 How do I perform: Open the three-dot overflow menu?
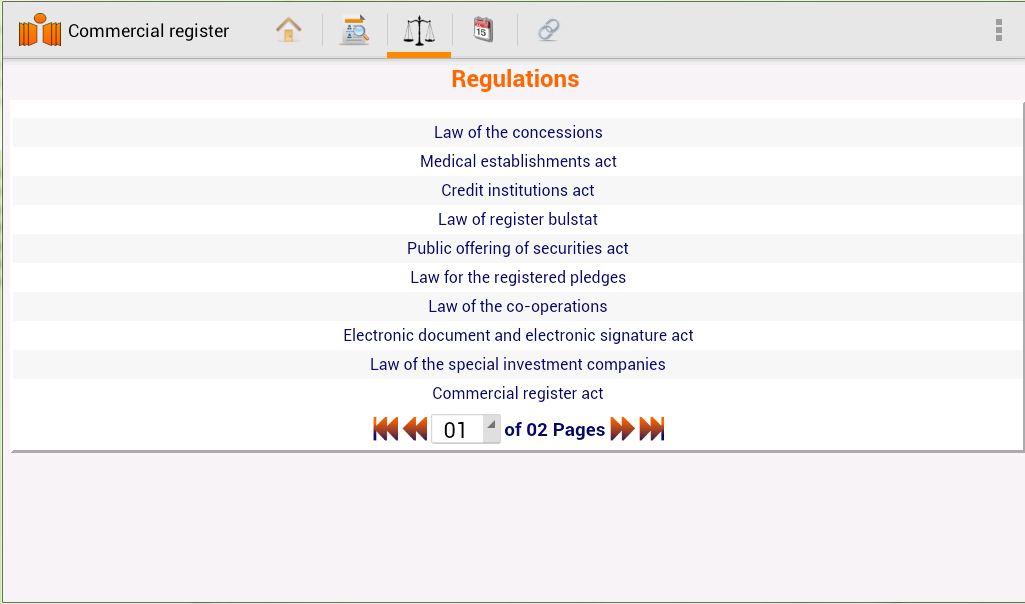998,30
